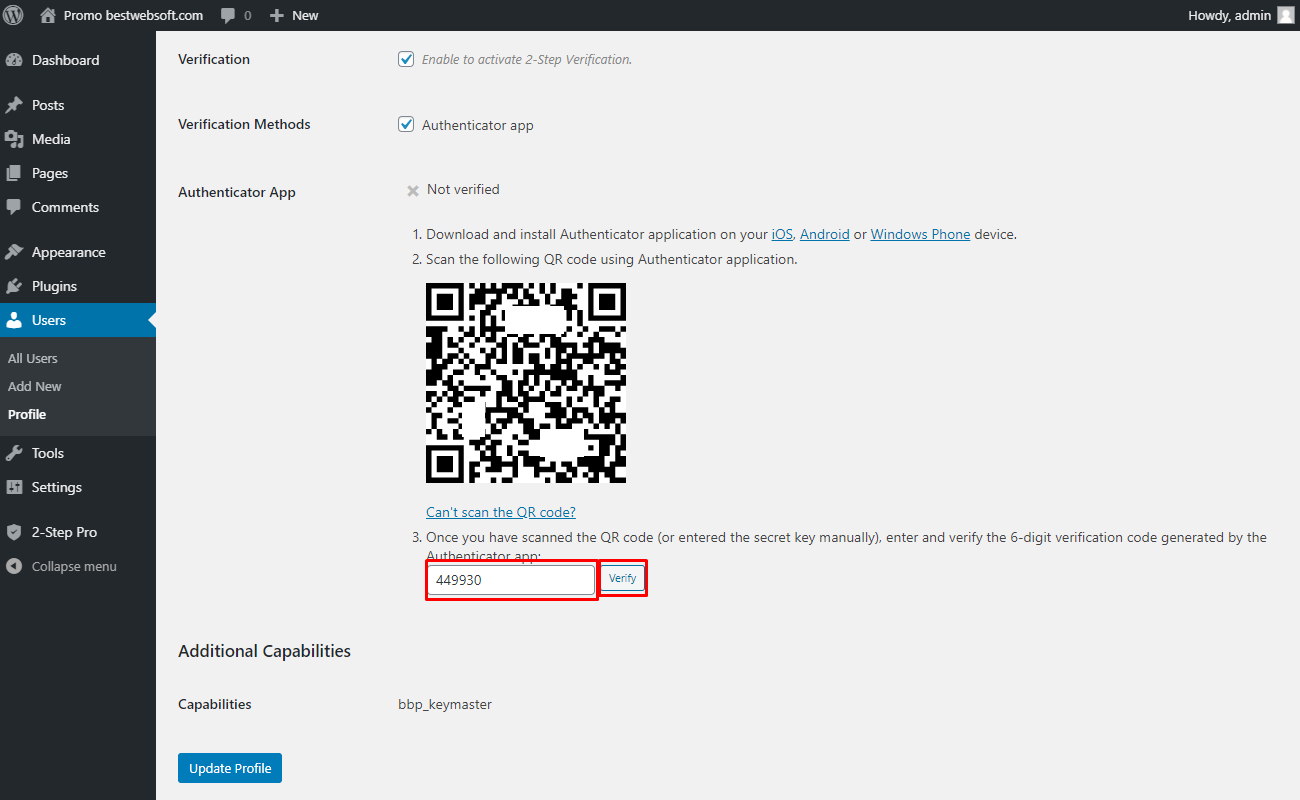This screenshot has height=800, width=1300.
Task: Focus the 6-digit verification code field
Action: pos(511,580)
